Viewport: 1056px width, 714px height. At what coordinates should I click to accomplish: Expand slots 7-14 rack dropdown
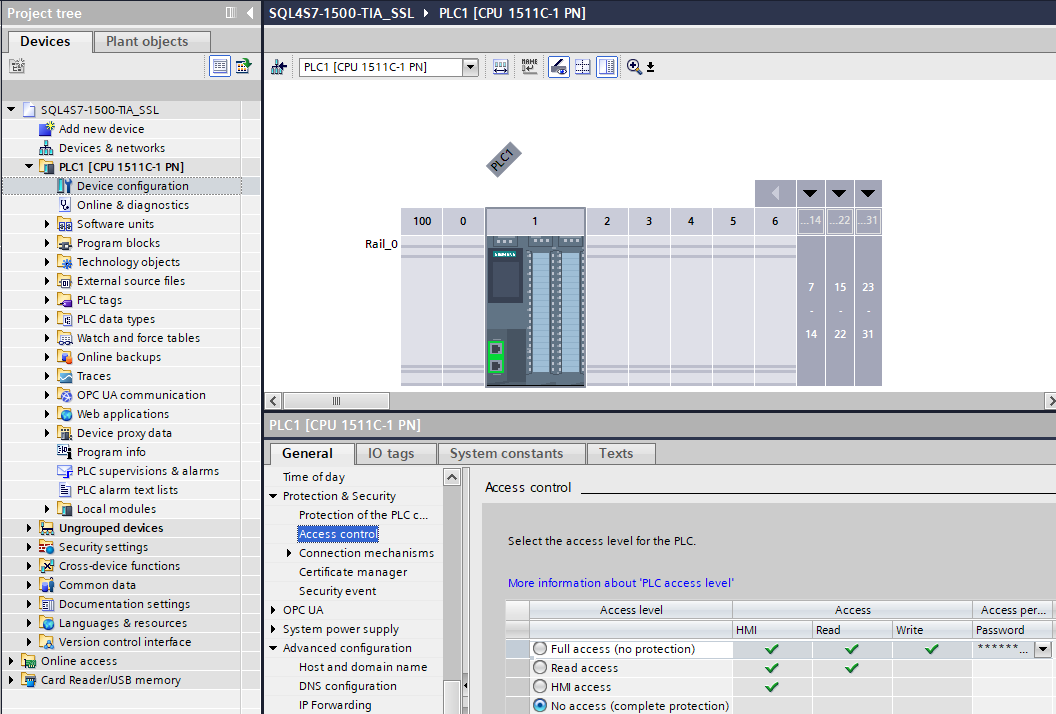[x=810, y=193]
